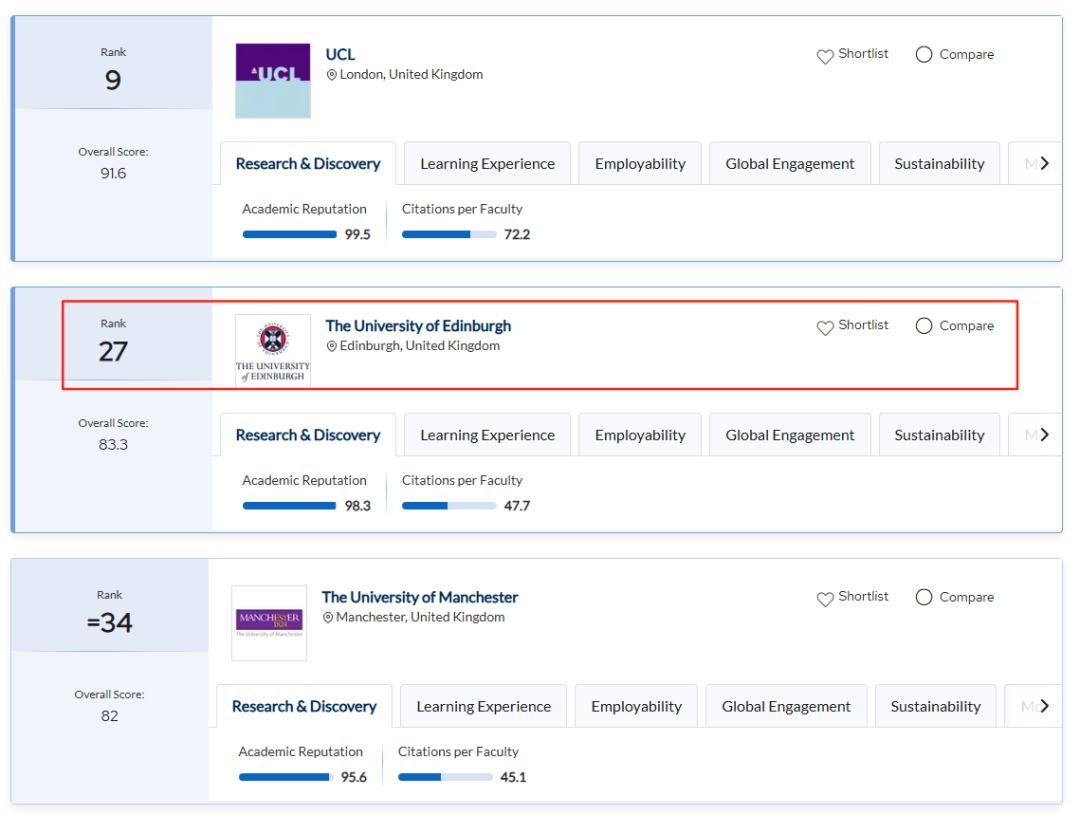Viewport: 1080px width, 815px height.
Task: Click Edinburgh's overall score 83.3
Action: (113, 445)
